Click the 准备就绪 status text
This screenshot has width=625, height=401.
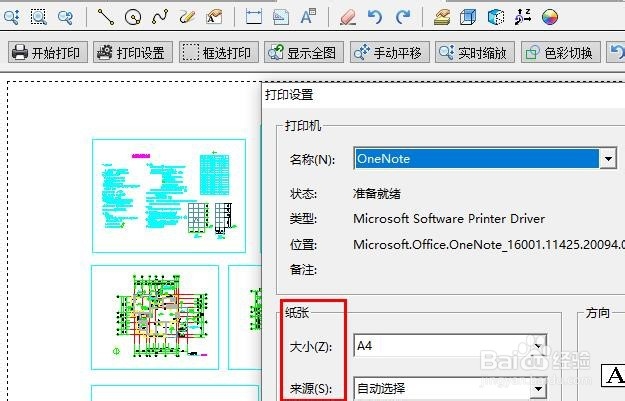coord(376,194)
